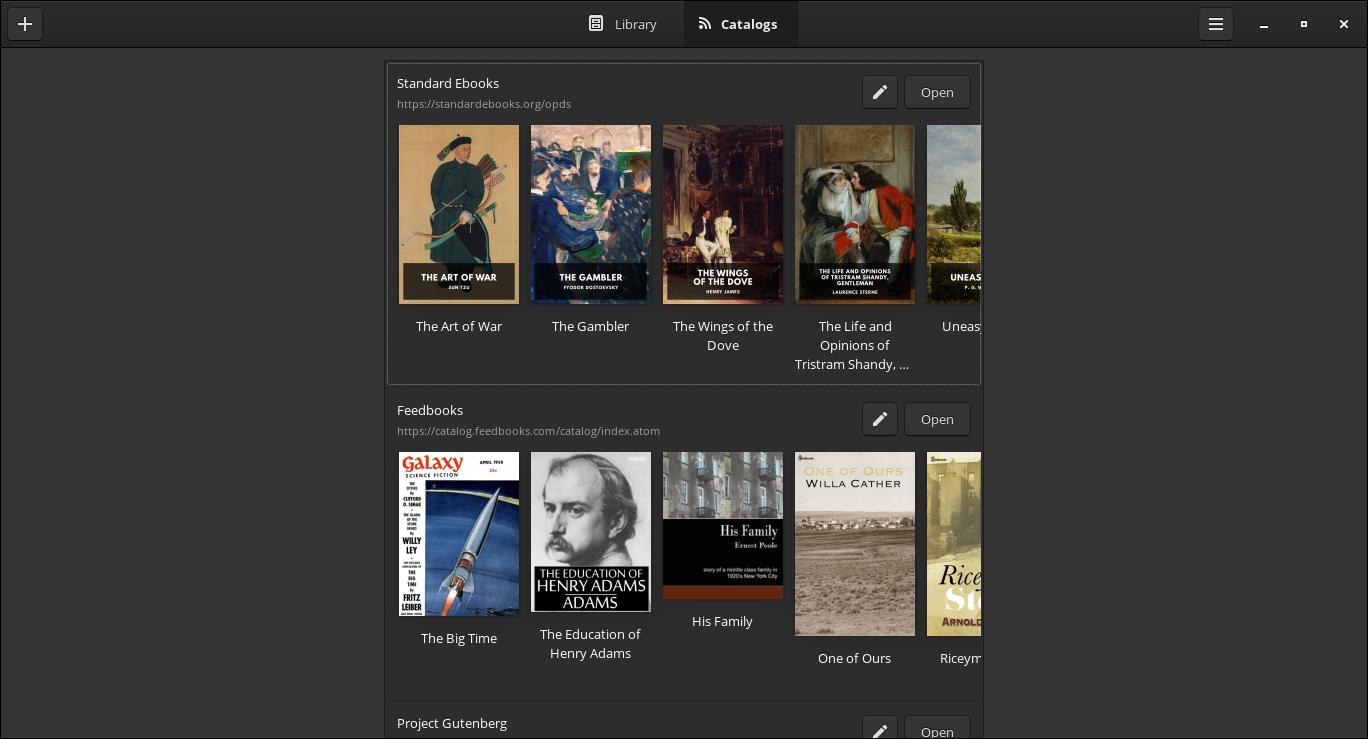
Task: Click 'The Gambler' title text
Action: coord(591,326)
